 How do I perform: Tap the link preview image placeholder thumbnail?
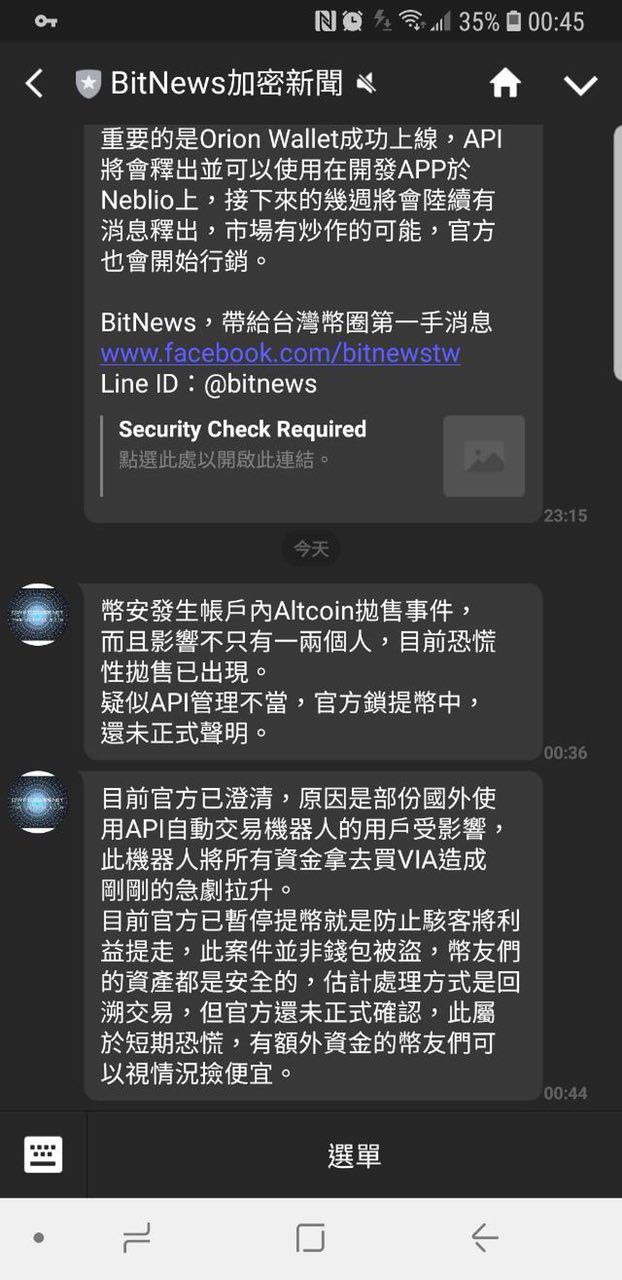click(484, 456)
